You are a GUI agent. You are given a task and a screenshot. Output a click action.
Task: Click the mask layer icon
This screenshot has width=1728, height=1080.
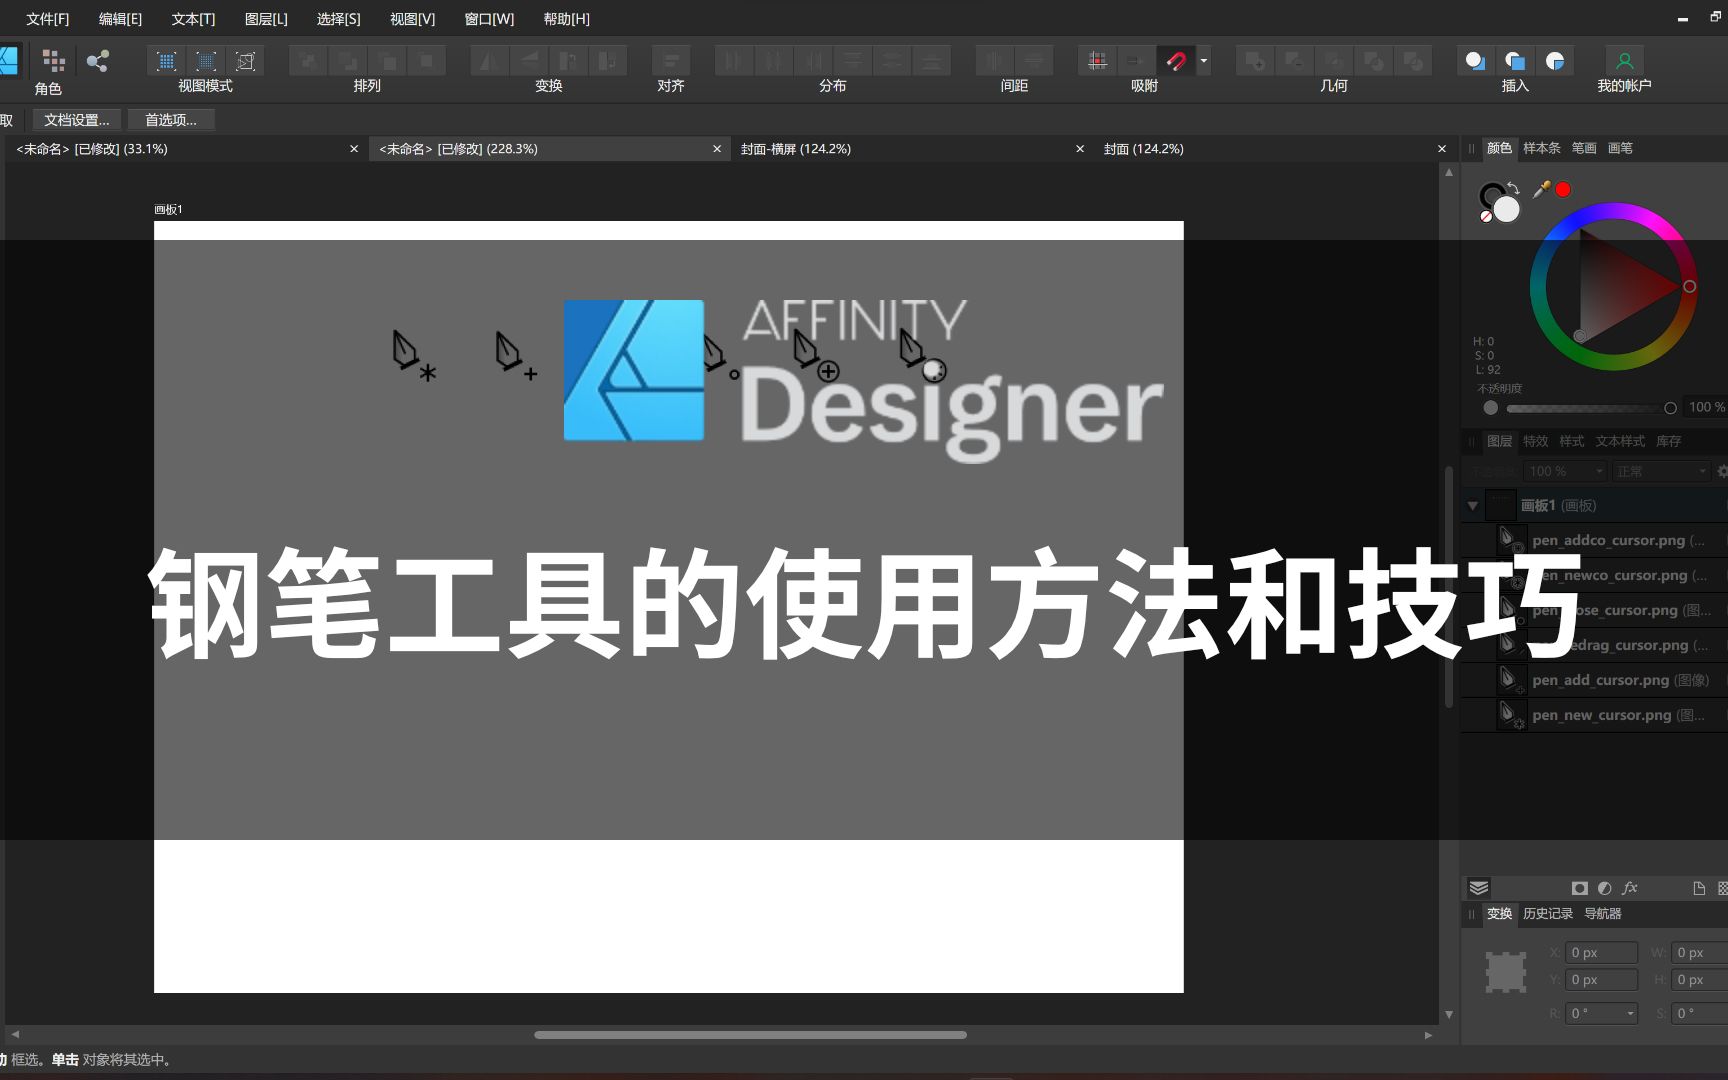click(1579, 888)
